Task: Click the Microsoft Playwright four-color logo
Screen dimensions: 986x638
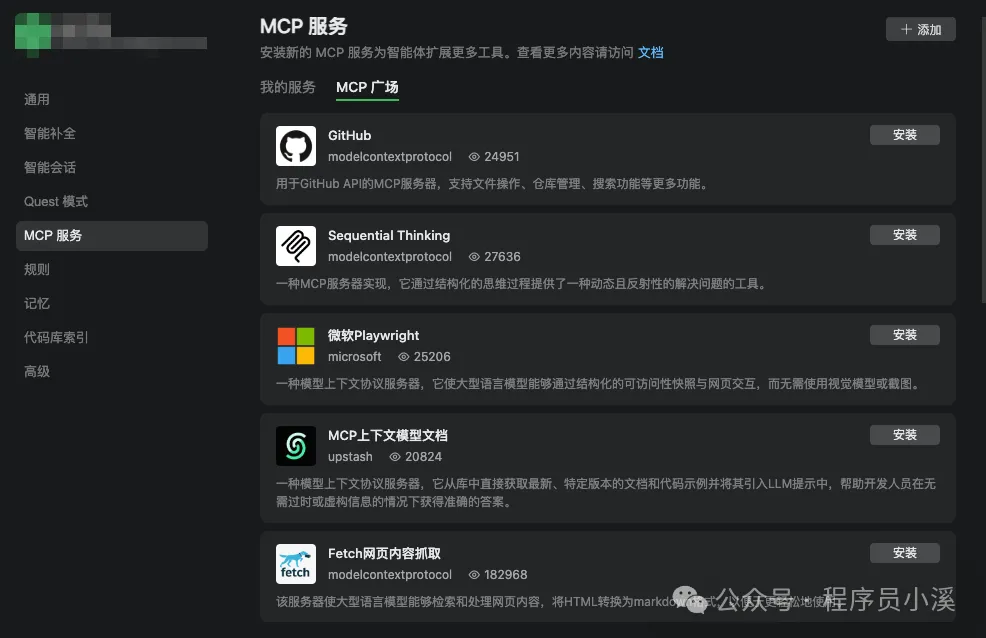Action: (296, 346)
